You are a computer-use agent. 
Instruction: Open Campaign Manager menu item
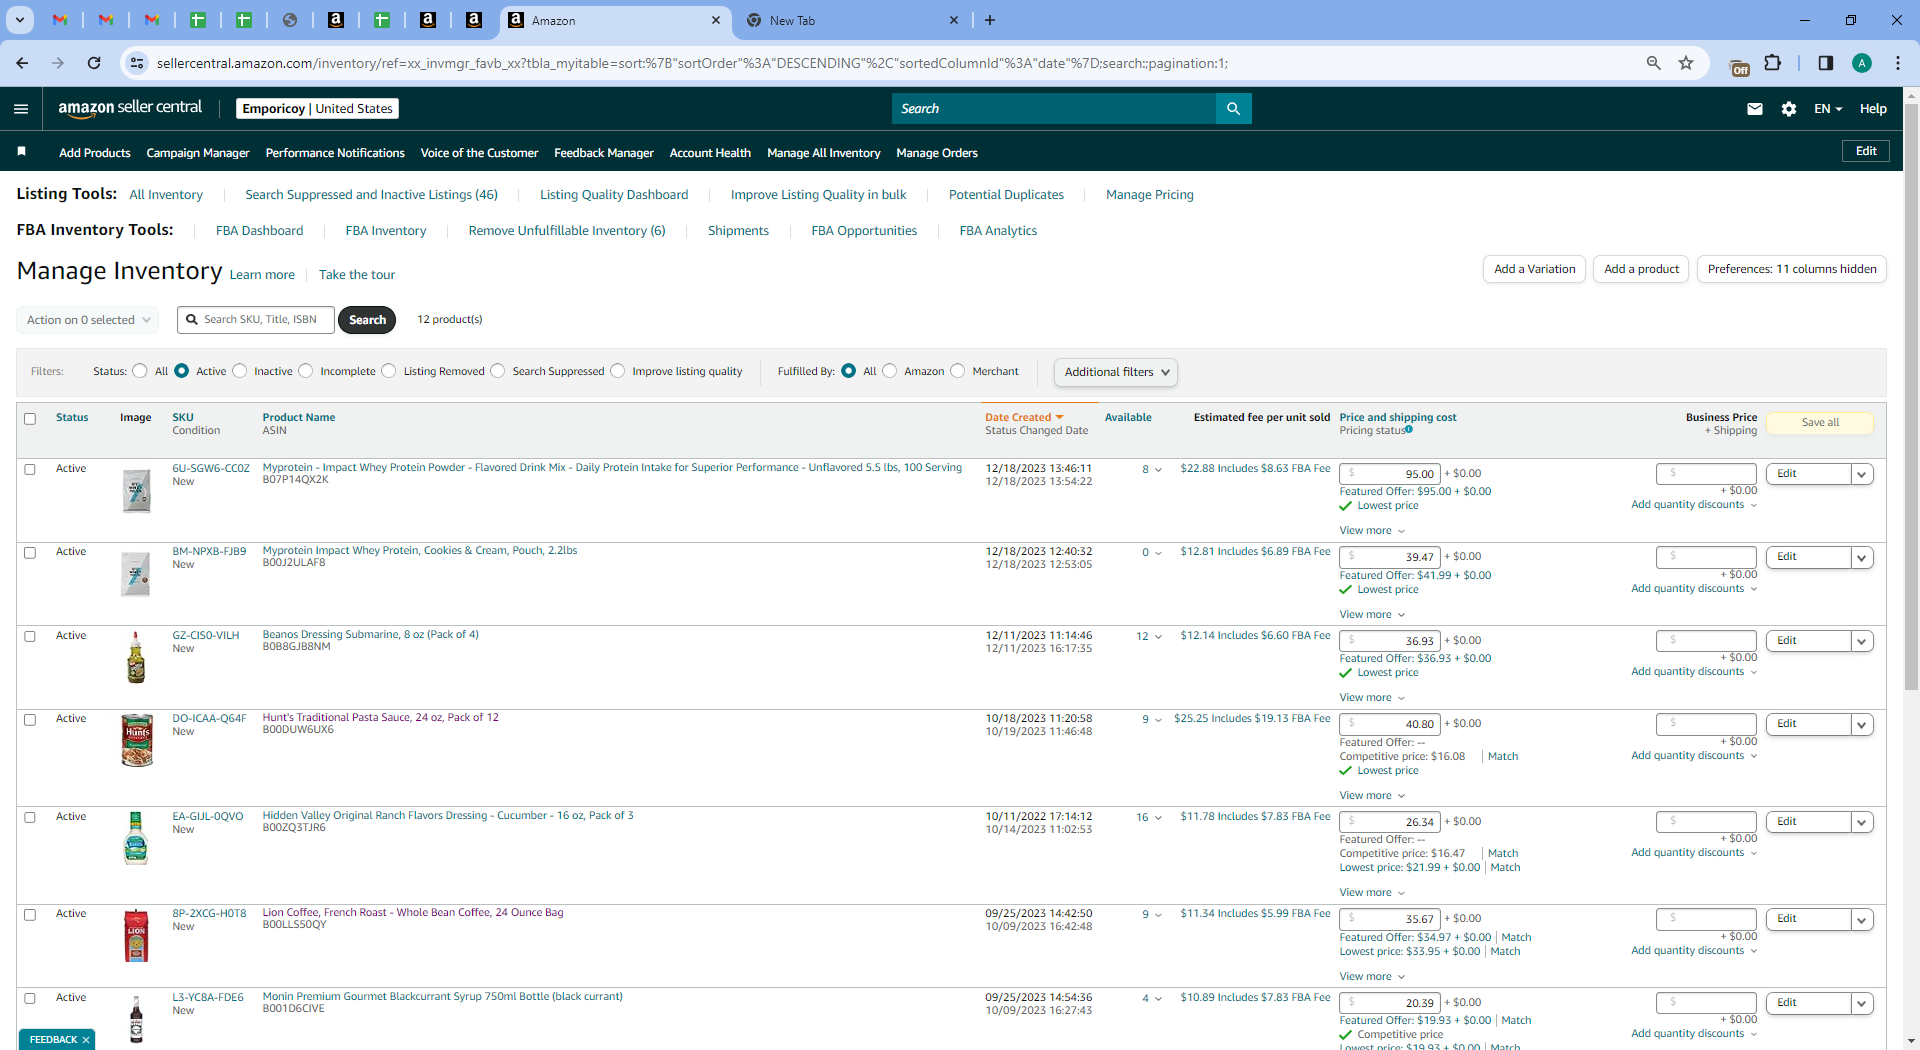tap(198, 153)
